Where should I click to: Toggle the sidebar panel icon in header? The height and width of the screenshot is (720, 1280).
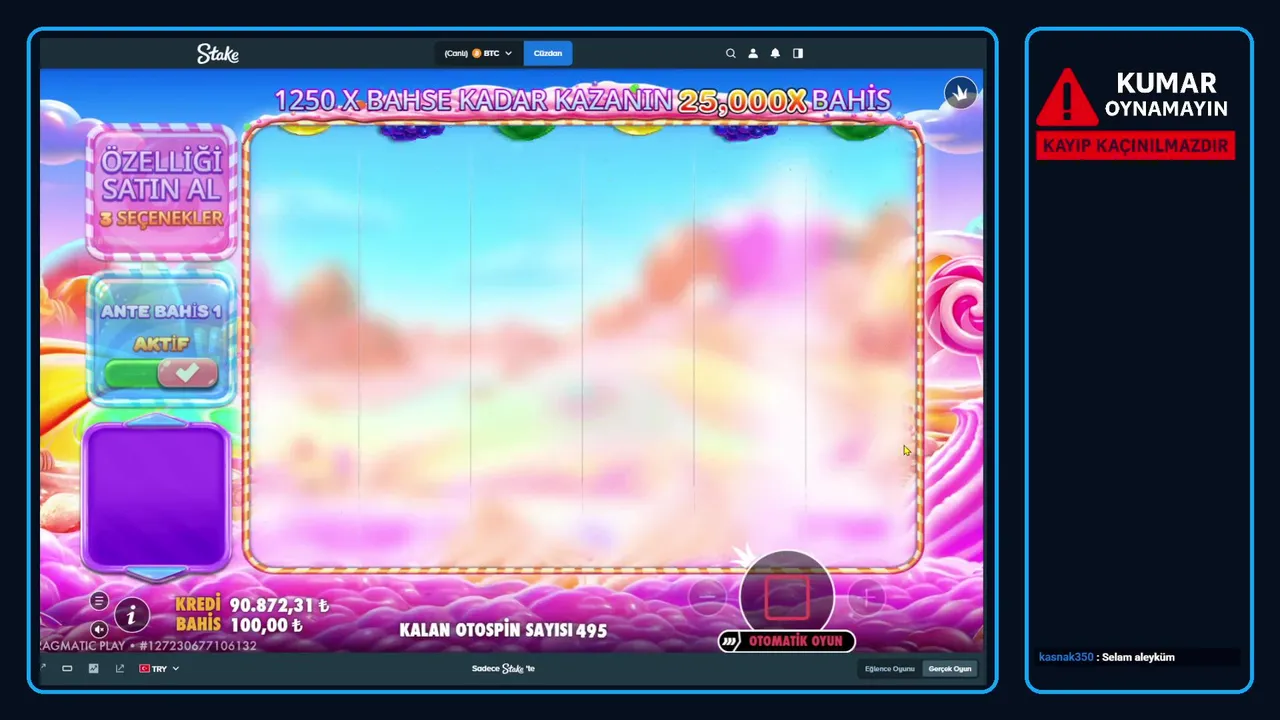(798, 54)
